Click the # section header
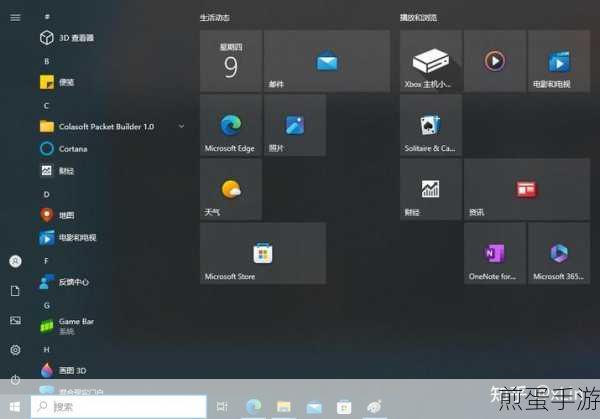Image resolution: width=600 pixels, height=419 pixels. [47, 17]
